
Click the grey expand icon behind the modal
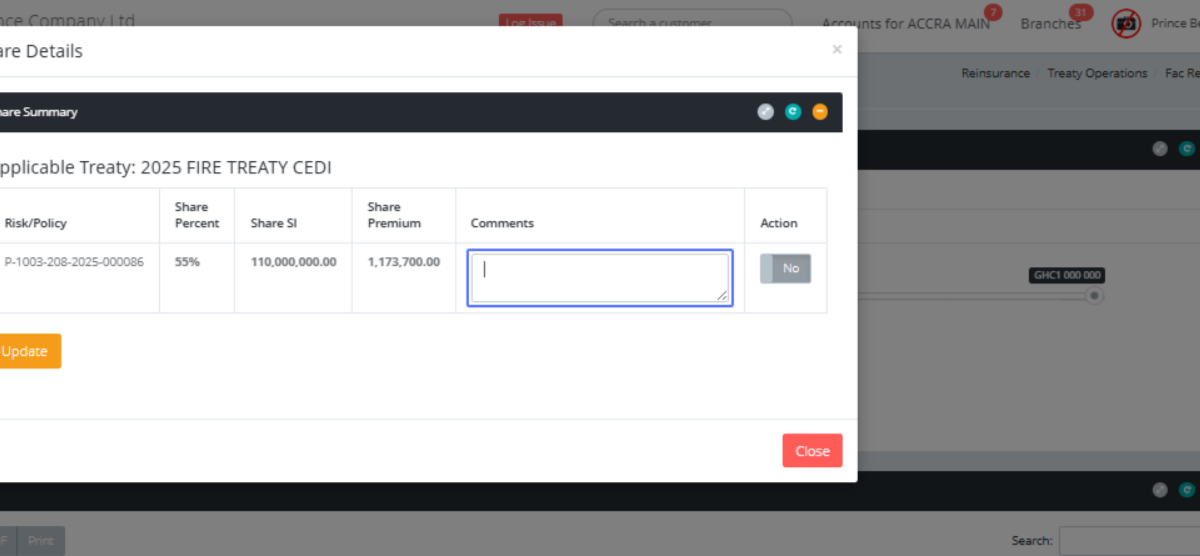1160,149
